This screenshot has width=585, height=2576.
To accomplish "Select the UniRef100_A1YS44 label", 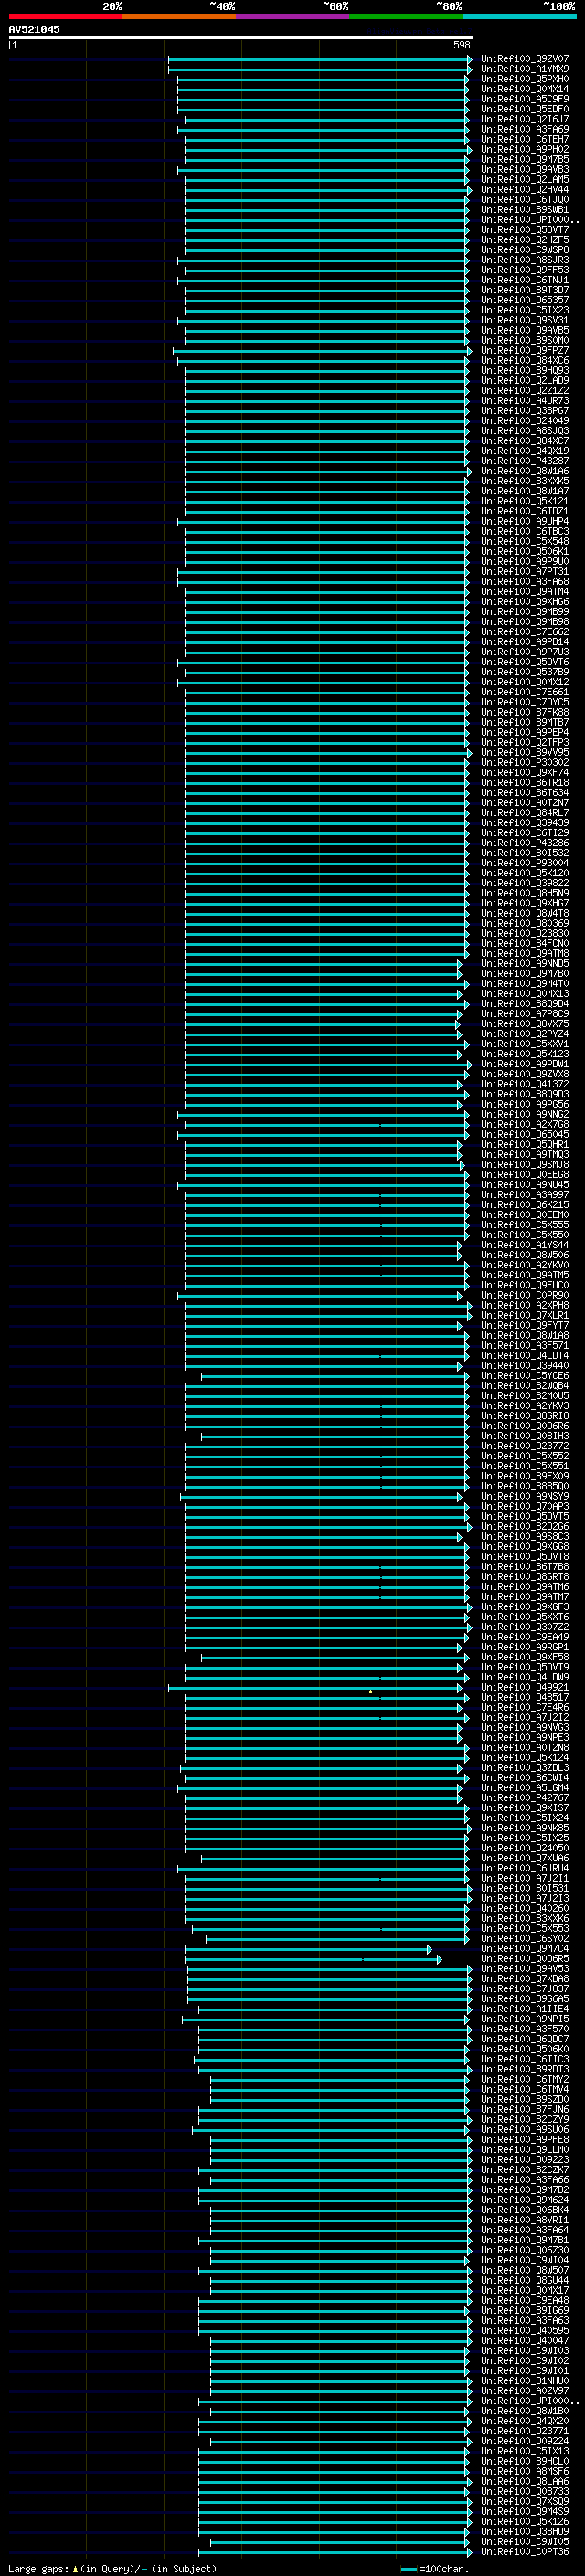I will [525, 1245].
